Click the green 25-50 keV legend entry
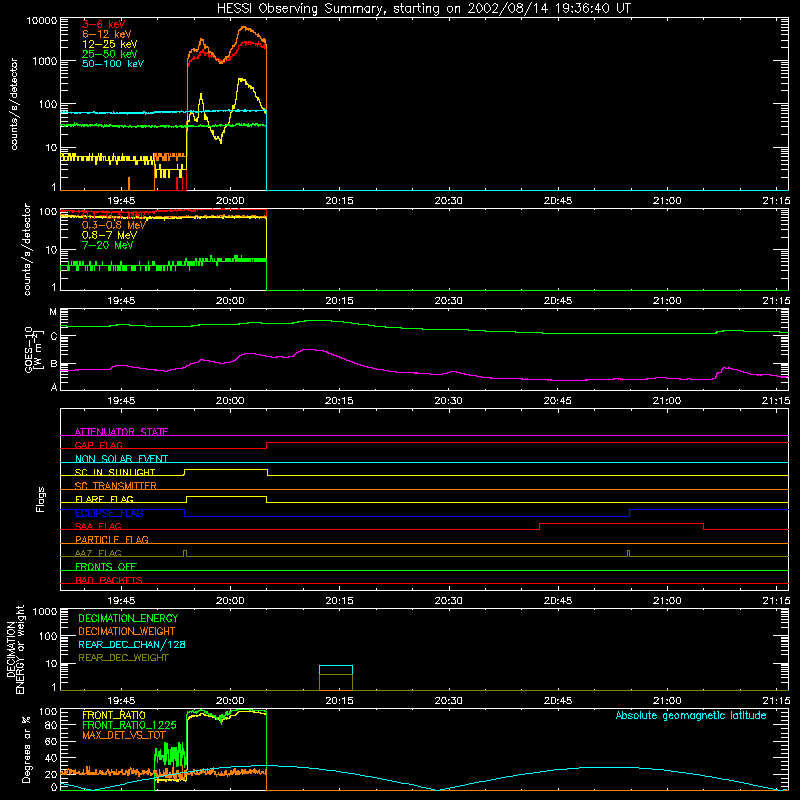 click(110, 54)
